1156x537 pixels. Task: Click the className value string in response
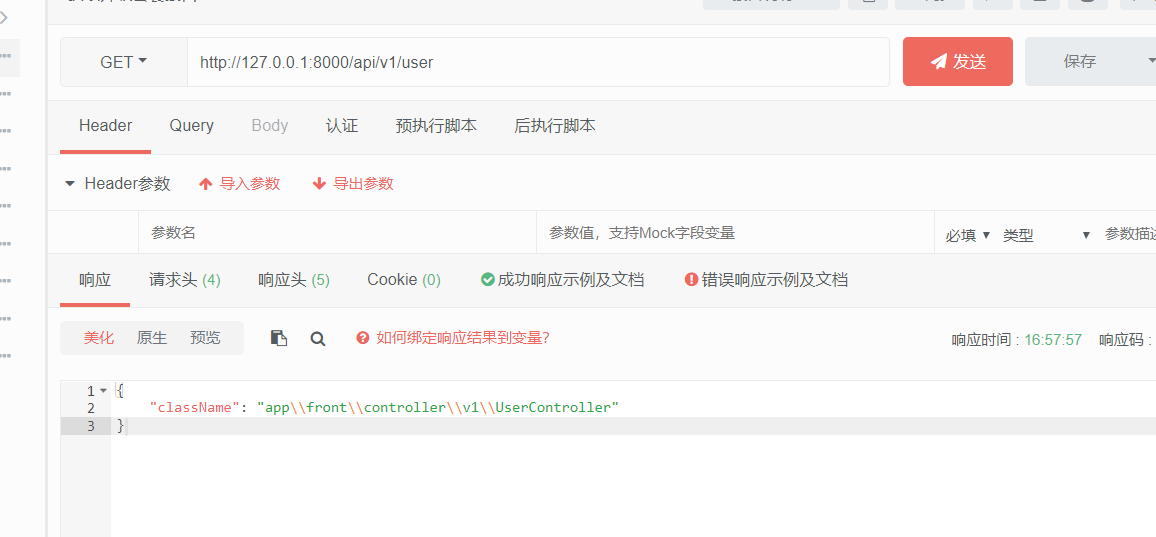click(438, 408)
